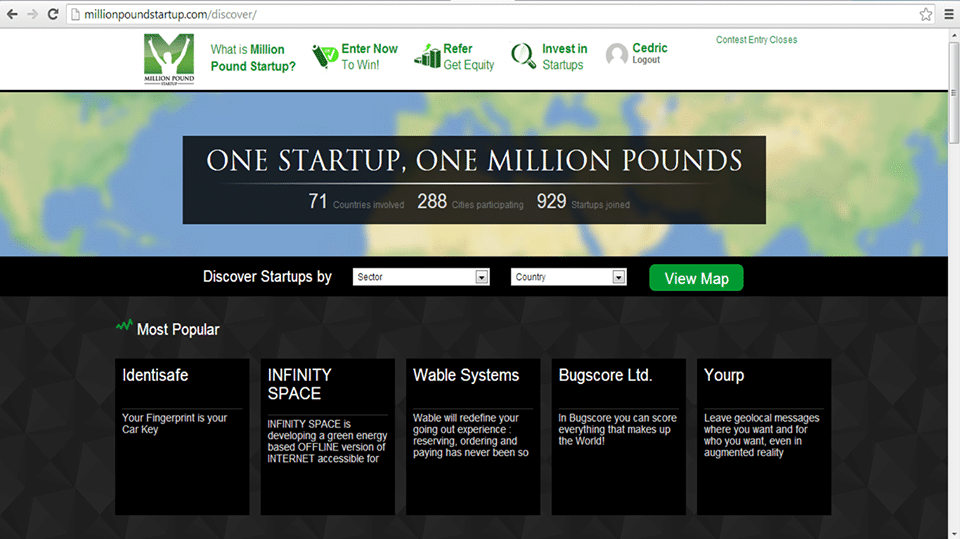Reload the page with the refresh icon
The width and height of the screenshot is (960, 539).
click(x=53, y=14)
